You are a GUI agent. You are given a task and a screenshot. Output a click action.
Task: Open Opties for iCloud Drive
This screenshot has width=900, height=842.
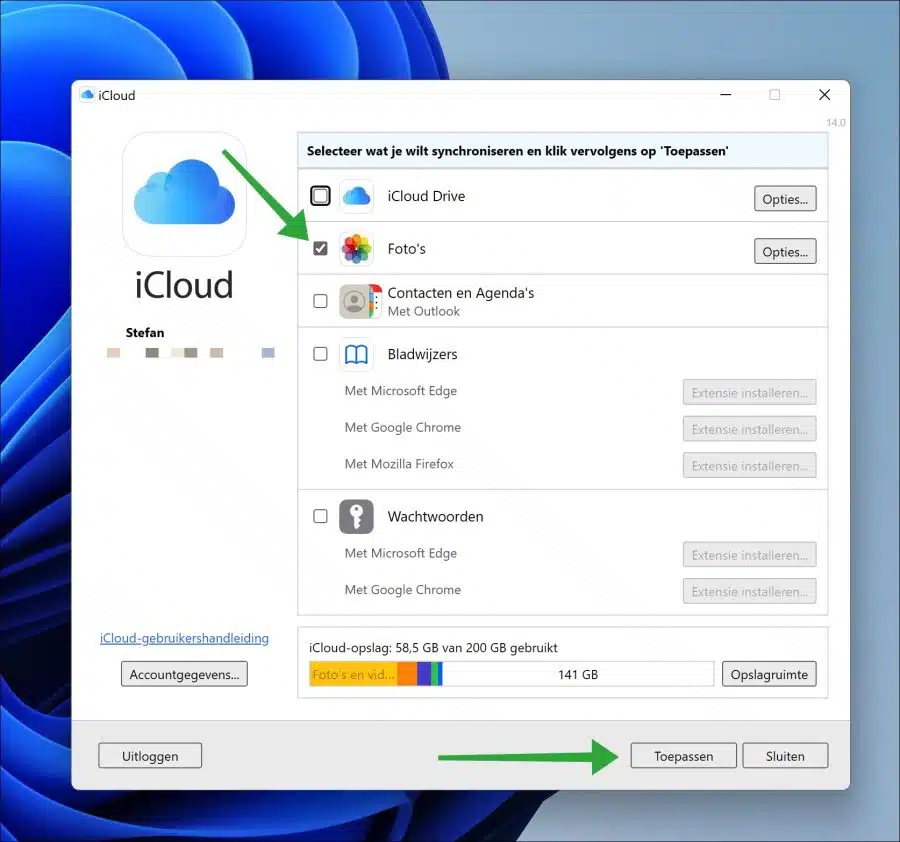(x=785, y=199)
